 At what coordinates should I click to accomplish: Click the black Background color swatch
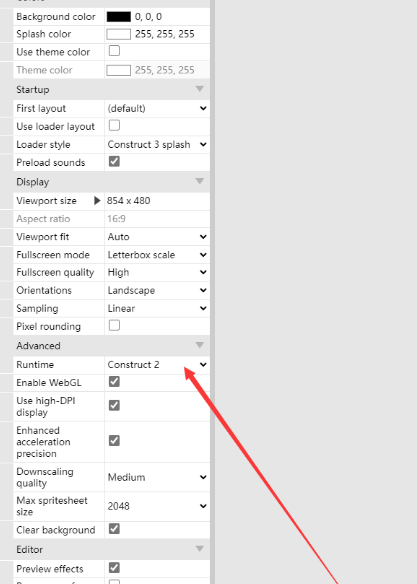pyautogui.click(x=119, y=17)
